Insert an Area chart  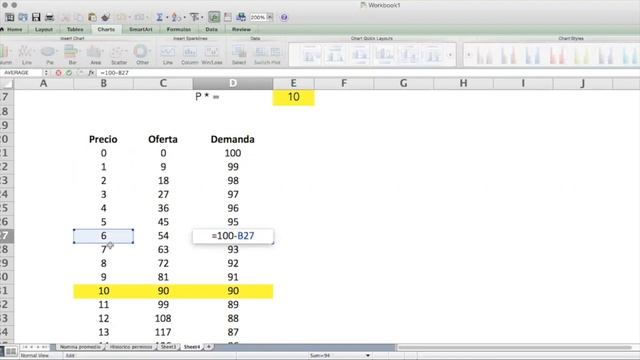[96, 55]
